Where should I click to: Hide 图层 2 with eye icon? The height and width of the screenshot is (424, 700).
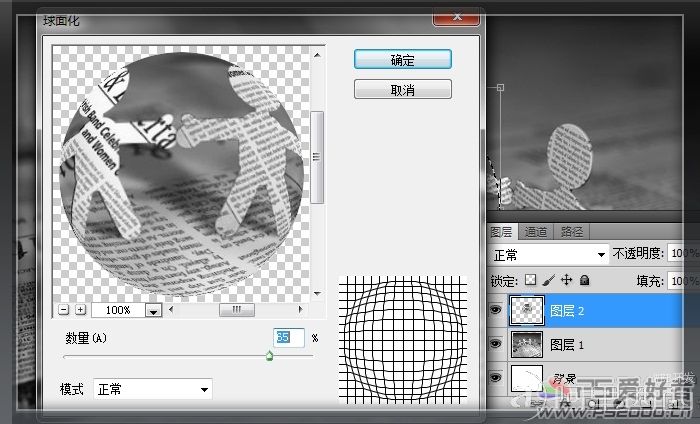tap(496, 310)
